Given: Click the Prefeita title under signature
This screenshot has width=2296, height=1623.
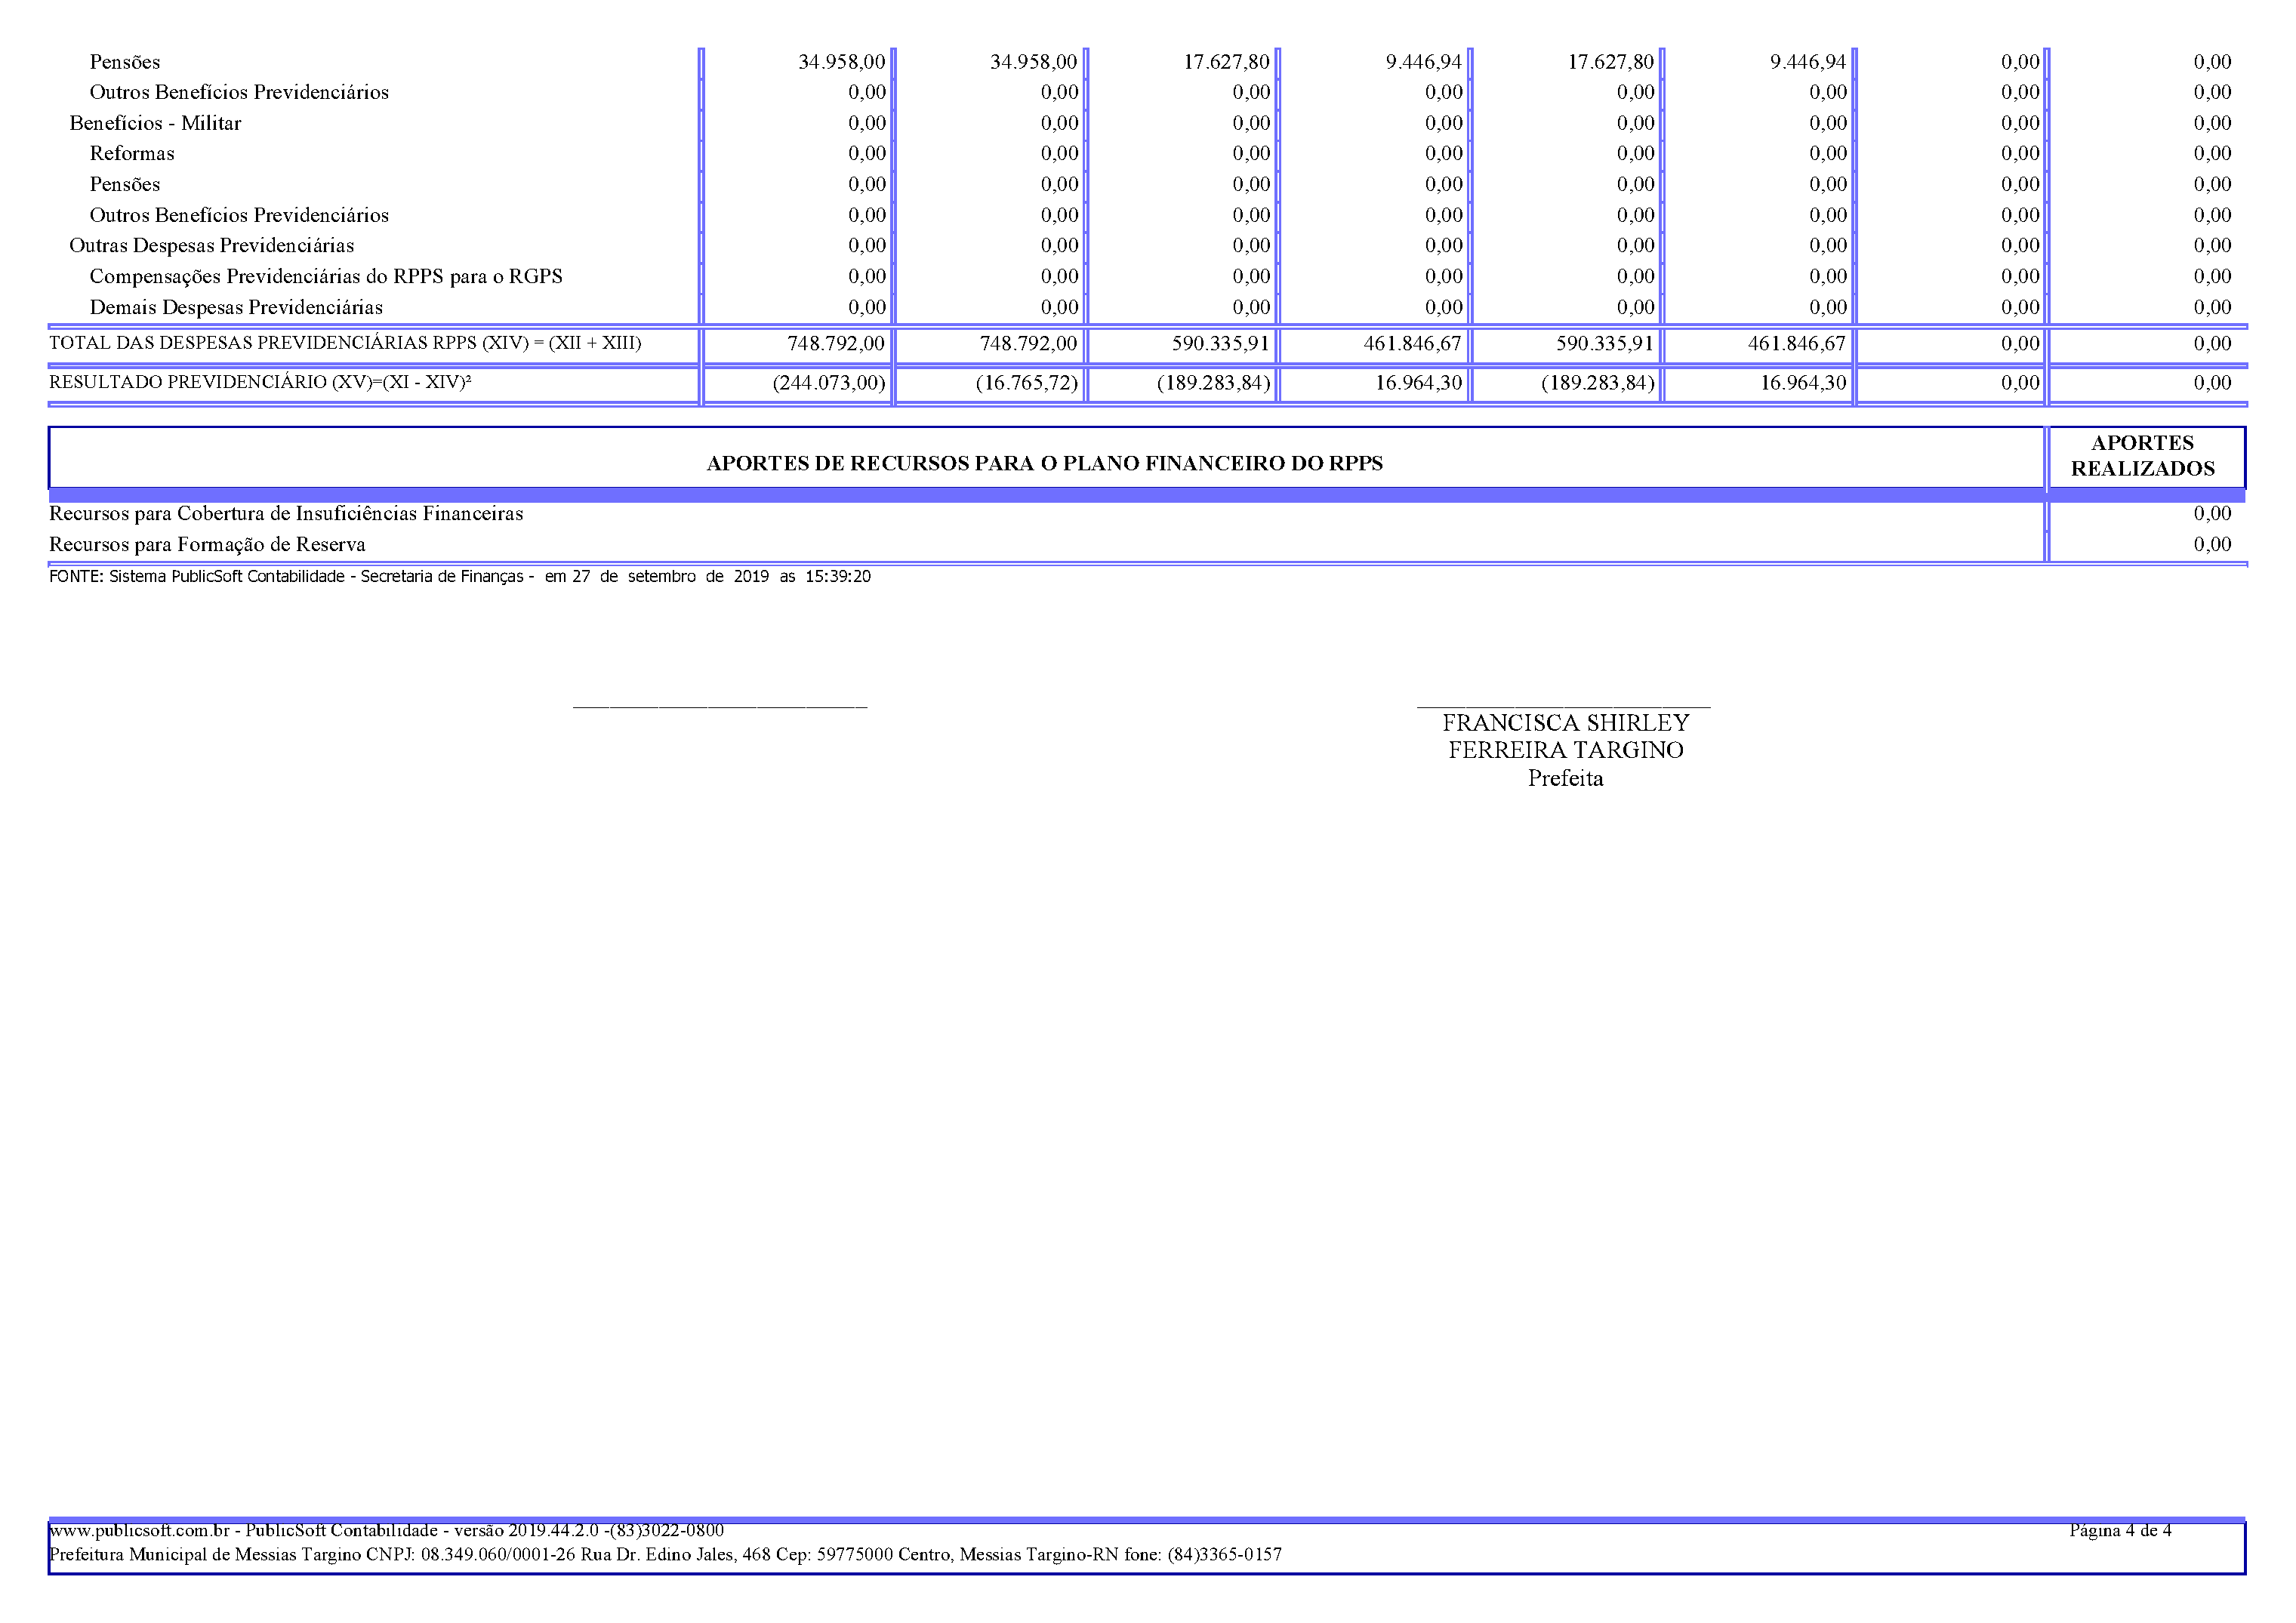Looking at the screenshot, I should click(x=1565, y=778).
